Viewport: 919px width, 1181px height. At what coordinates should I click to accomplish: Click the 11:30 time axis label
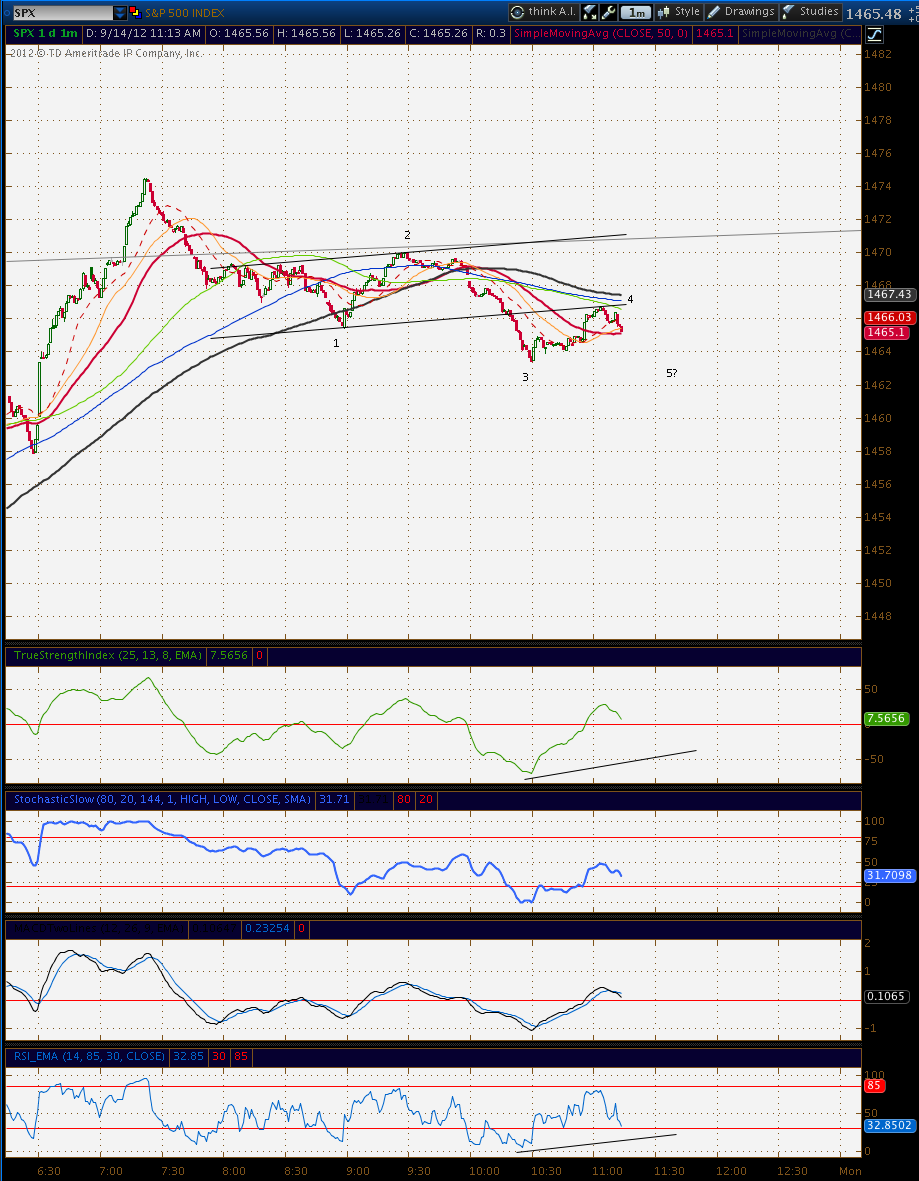coord(668,1171)
